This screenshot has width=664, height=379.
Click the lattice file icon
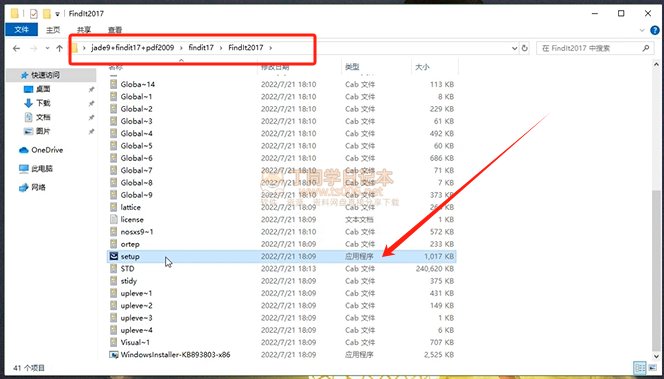click(x=113, y=207)
